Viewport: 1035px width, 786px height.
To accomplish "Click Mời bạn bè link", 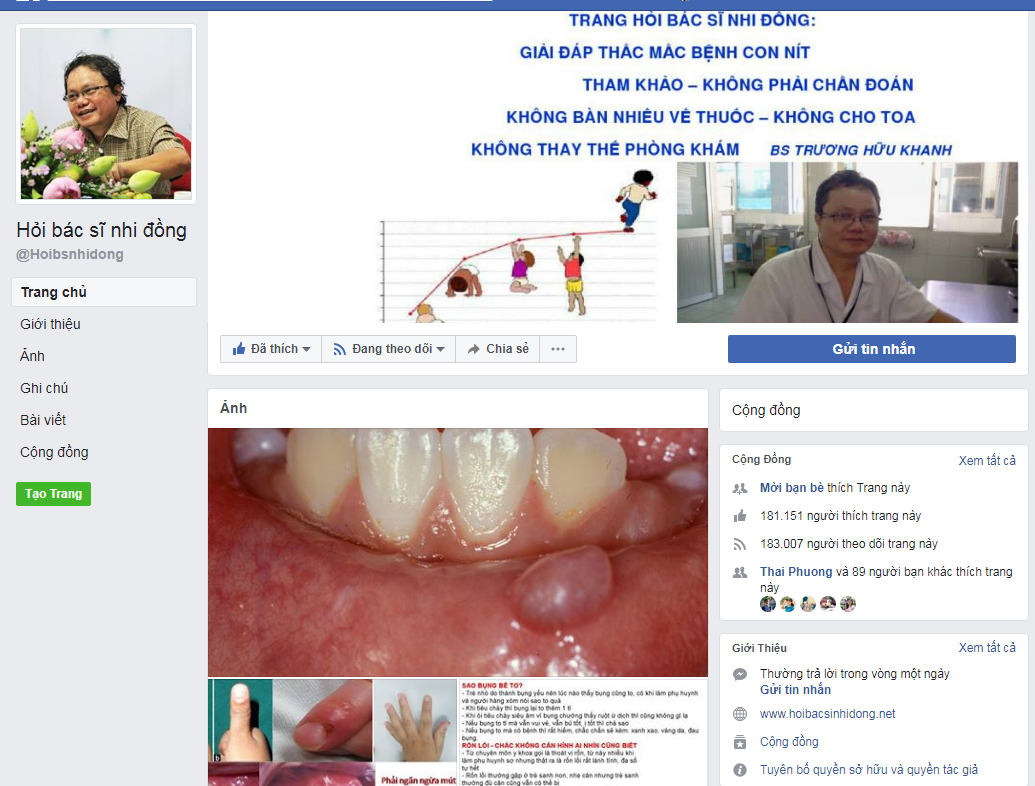I will tap(791, 488).
